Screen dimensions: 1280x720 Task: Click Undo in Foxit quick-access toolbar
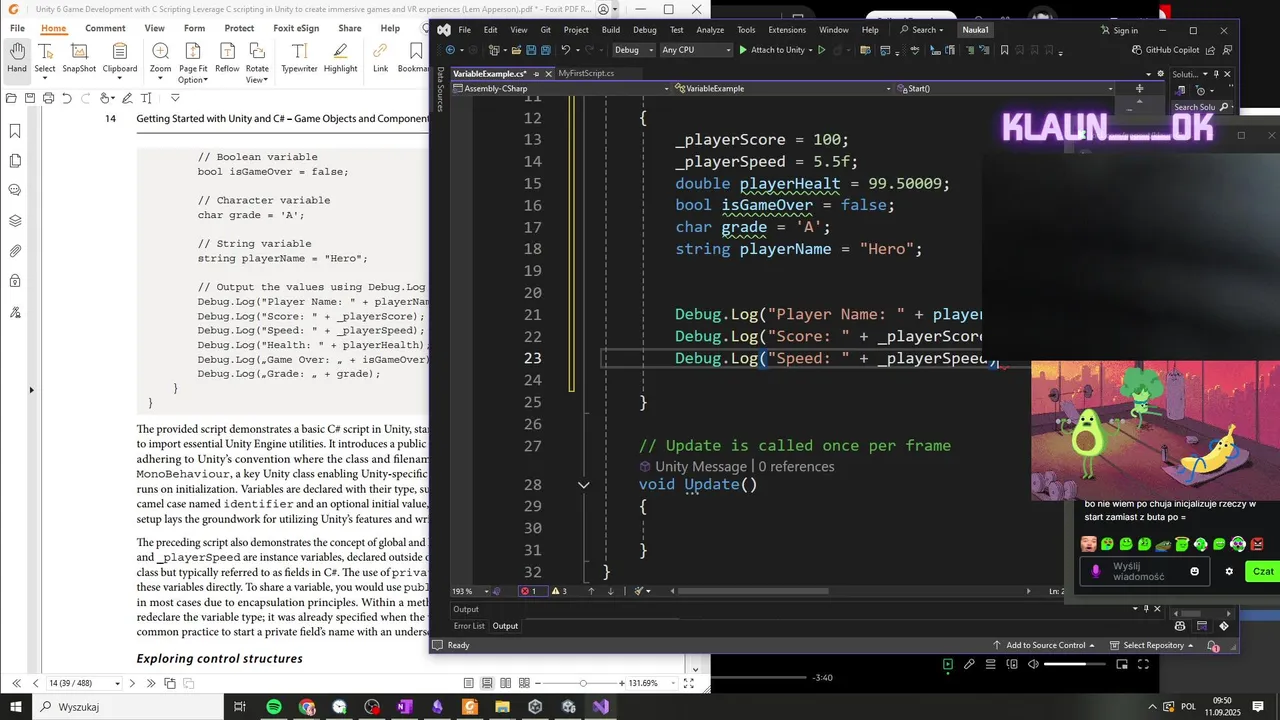[67, 98]
